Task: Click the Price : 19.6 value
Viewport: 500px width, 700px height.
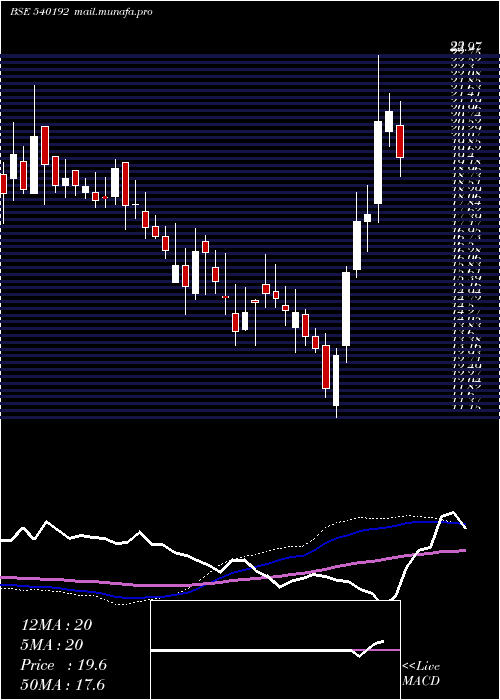Action: 63,665
